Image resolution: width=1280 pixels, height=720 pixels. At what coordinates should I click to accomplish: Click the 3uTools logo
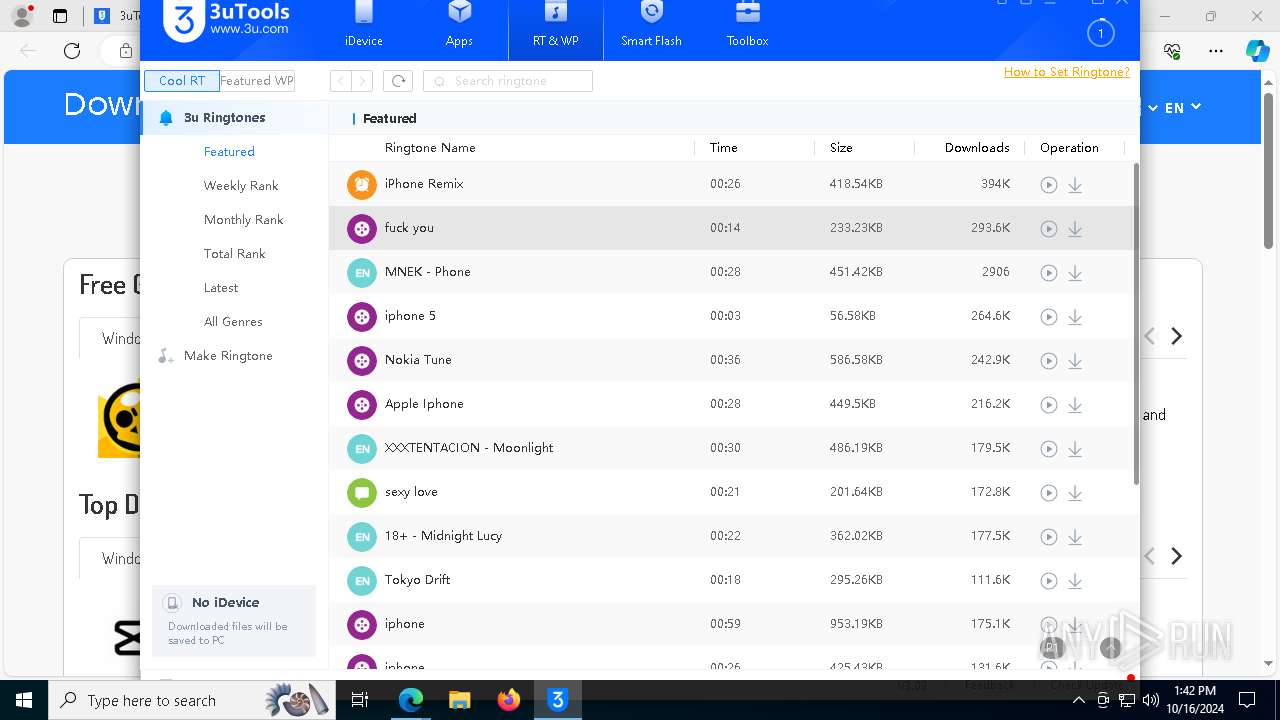point(227,21)
